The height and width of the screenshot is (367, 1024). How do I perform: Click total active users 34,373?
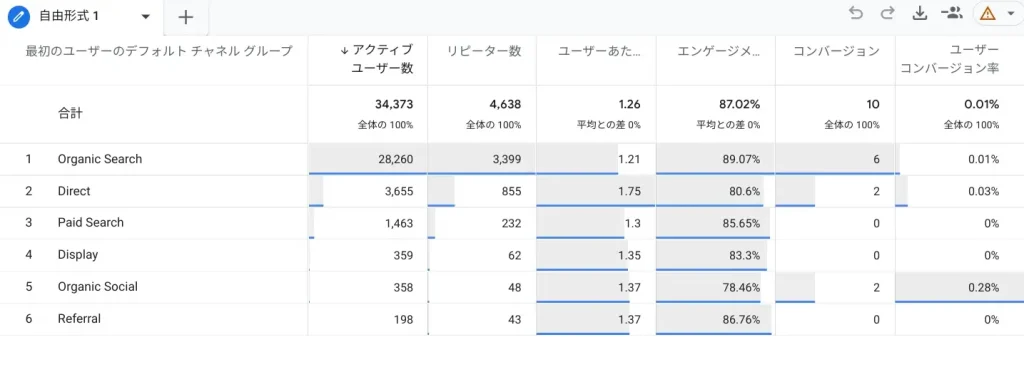[x=394, y=104]
